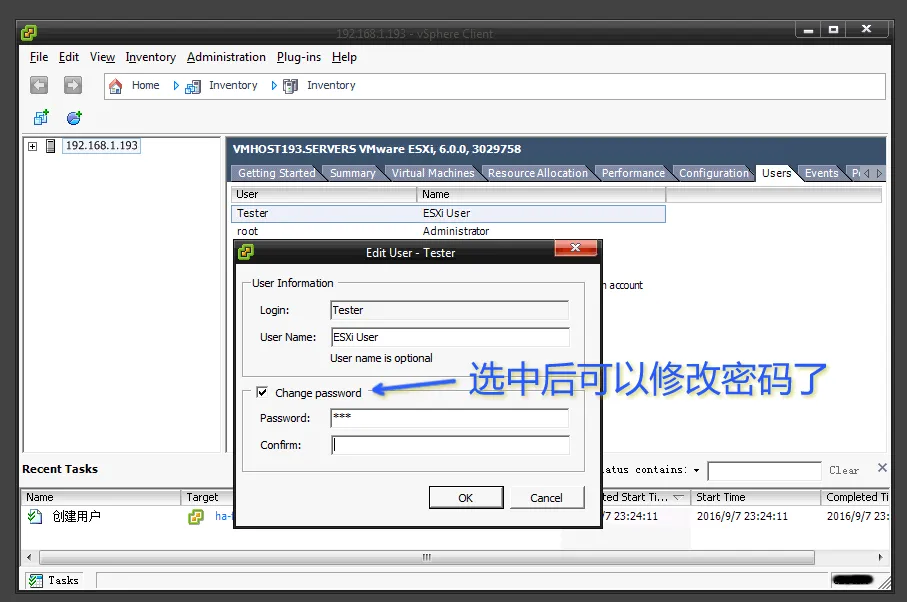The width and height of the screenshot is (907, 602).
Task: Click the globe toolbar icon with plus
Action: (x=74, y=118)
